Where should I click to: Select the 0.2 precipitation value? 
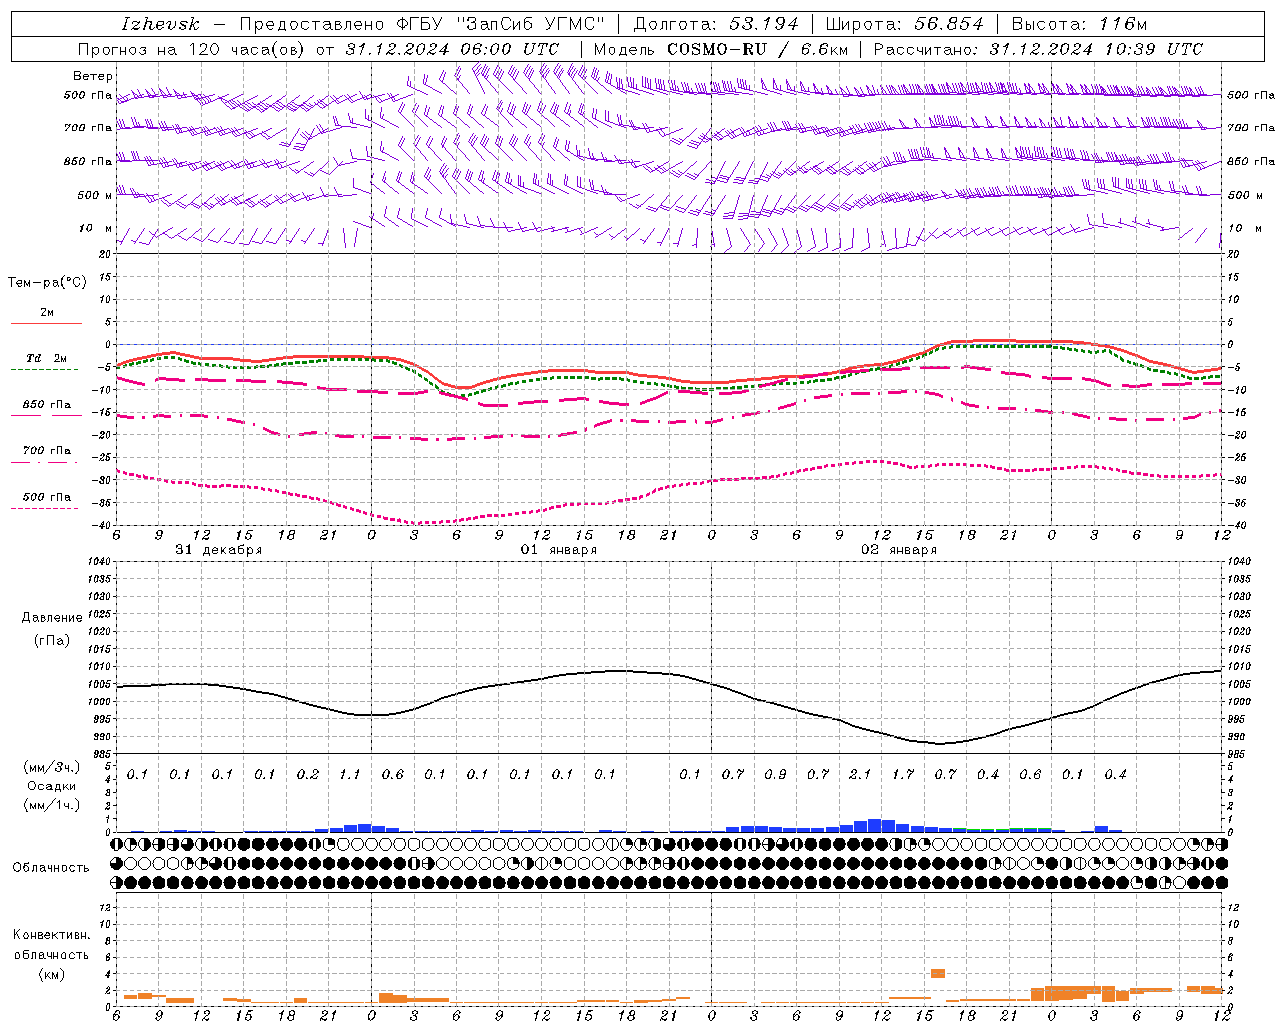(308, 774)
